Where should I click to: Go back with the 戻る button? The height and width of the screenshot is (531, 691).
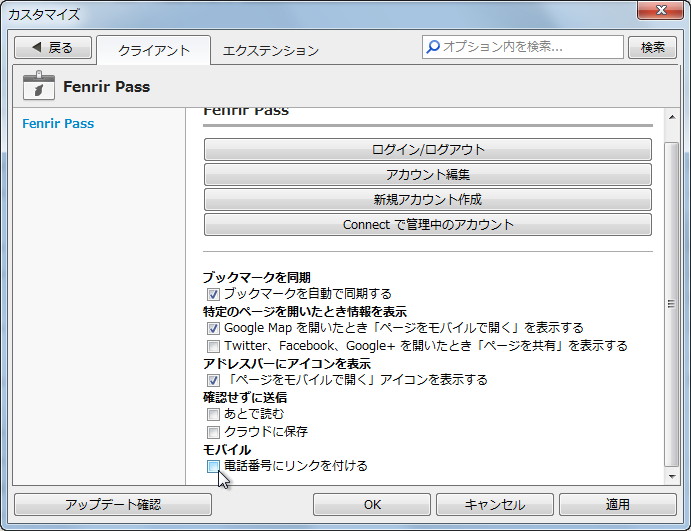click(x=53, y=48)
